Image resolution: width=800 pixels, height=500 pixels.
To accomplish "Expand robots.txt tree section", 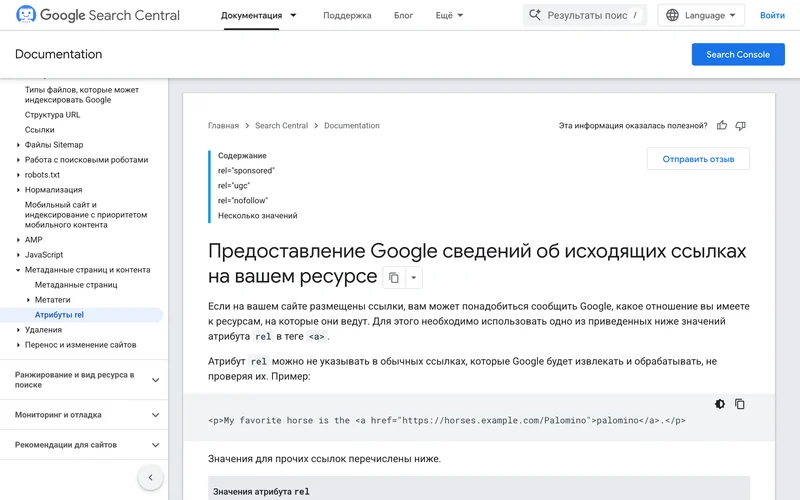I will (x=18, y=175).
